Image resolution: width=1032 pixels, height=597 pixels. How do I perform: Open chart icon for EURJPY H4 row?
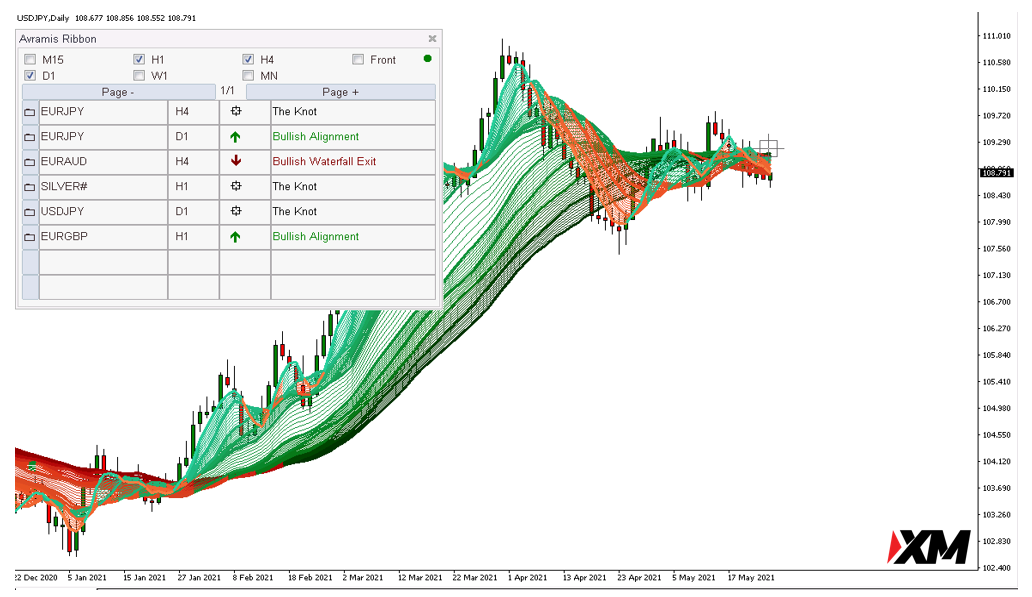click(30, 112)
